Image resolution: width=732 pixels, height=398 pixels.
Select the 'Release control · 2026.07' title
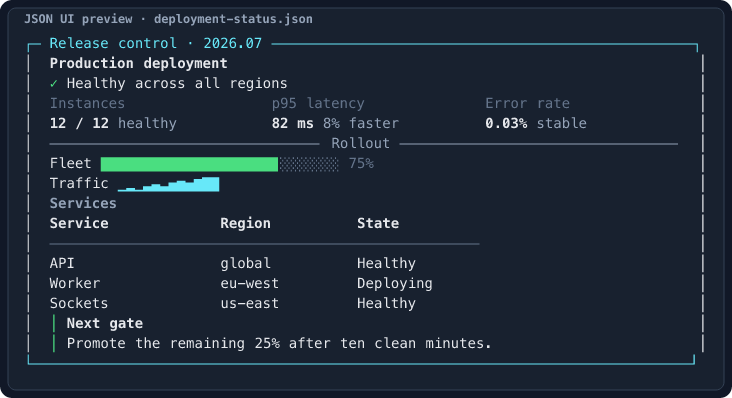pyautogui.click(x=155, y=43)
